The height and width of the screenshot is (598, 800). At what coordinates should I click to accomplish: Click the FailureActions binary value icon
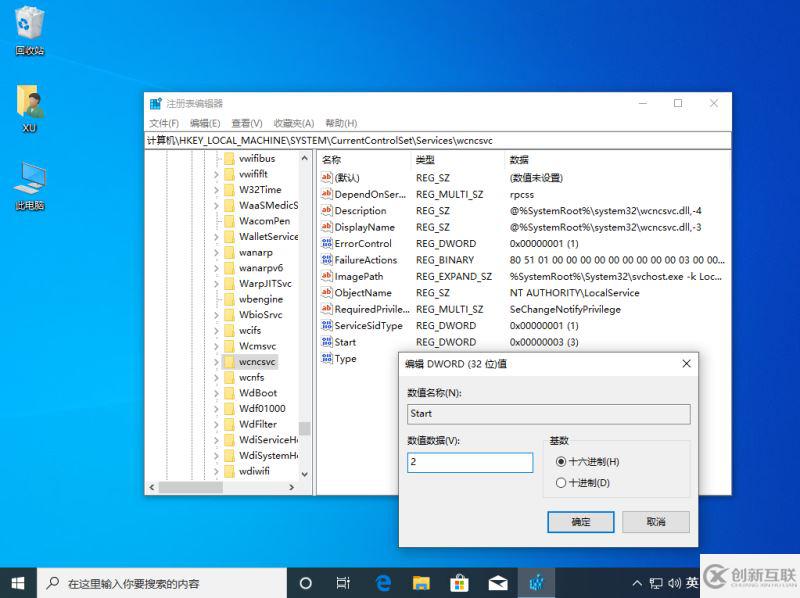[326, 260]
